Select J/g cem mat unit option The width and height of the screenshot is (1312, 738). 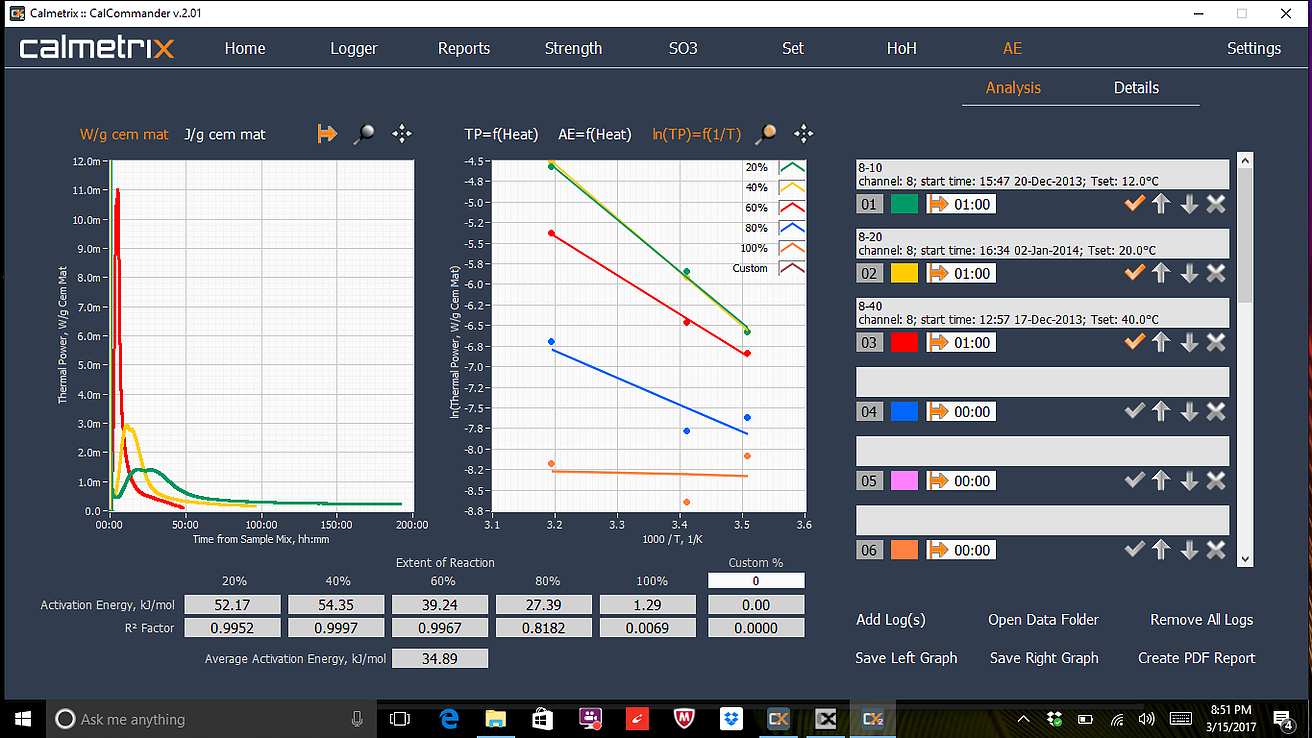pos(225,134)
